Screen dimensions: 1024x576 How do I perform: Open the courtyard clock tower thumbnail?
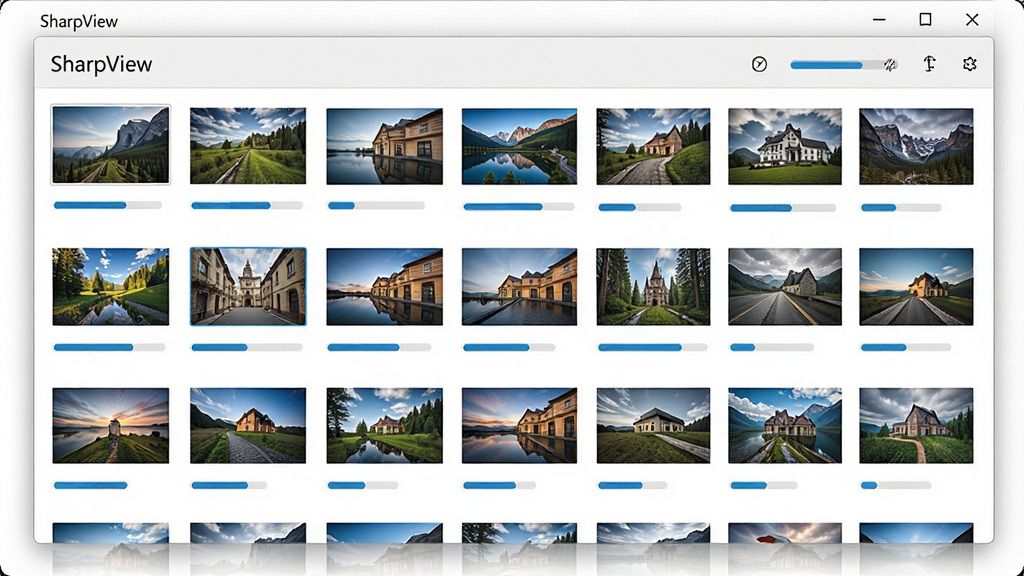click(248, 286)
